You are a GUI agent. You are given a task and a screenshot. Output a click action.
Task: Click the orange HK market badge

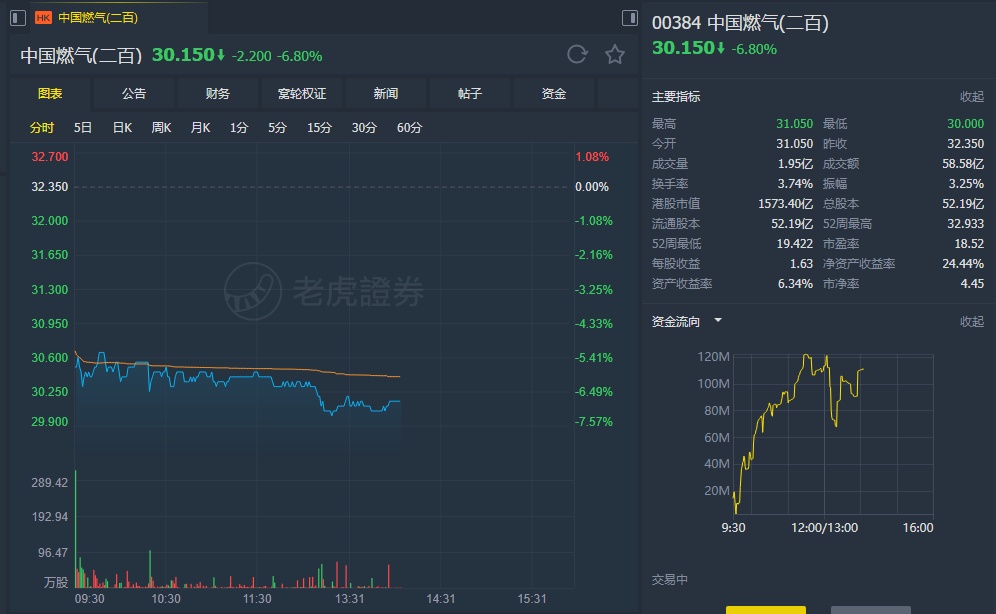[43, 18]
